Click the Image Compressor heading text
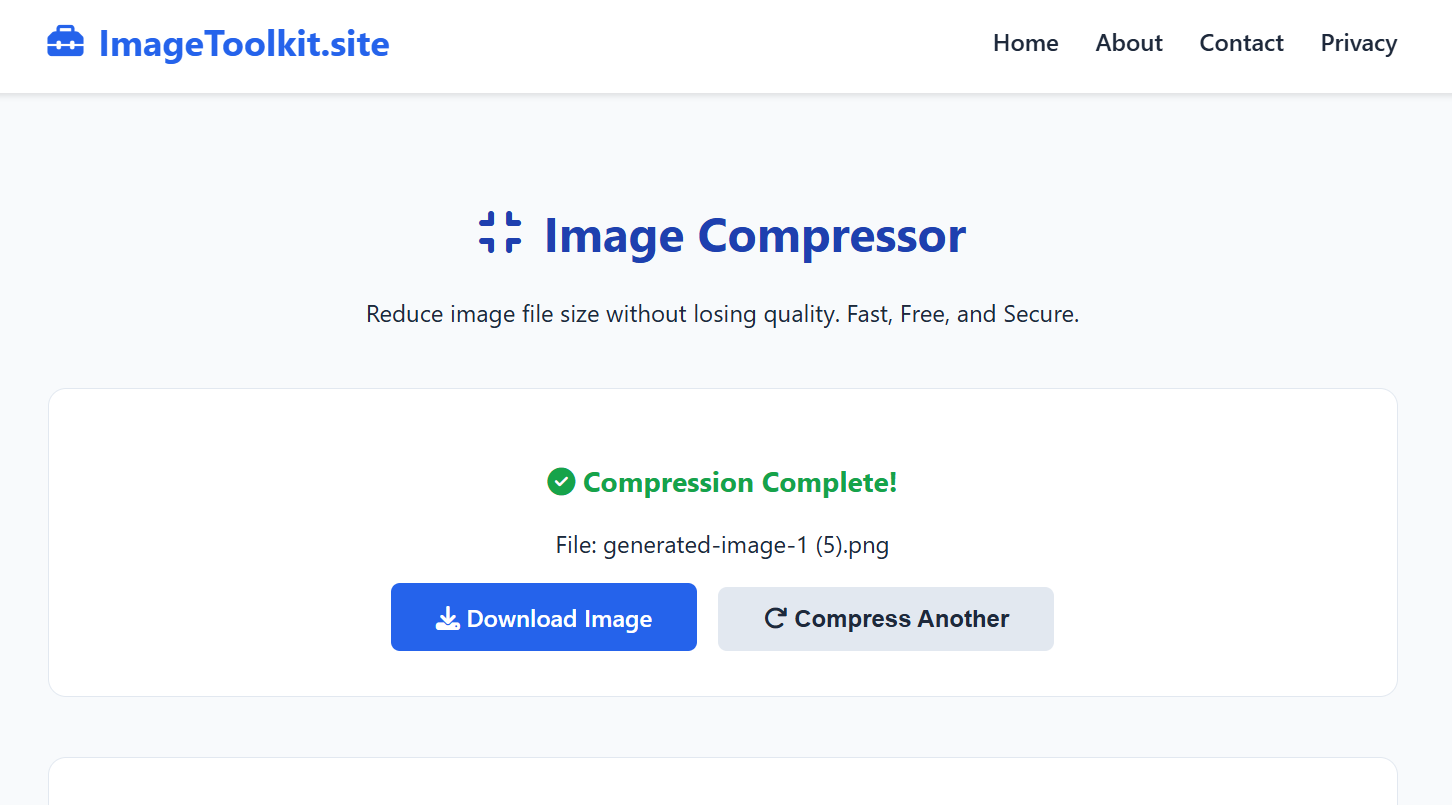 754,235
